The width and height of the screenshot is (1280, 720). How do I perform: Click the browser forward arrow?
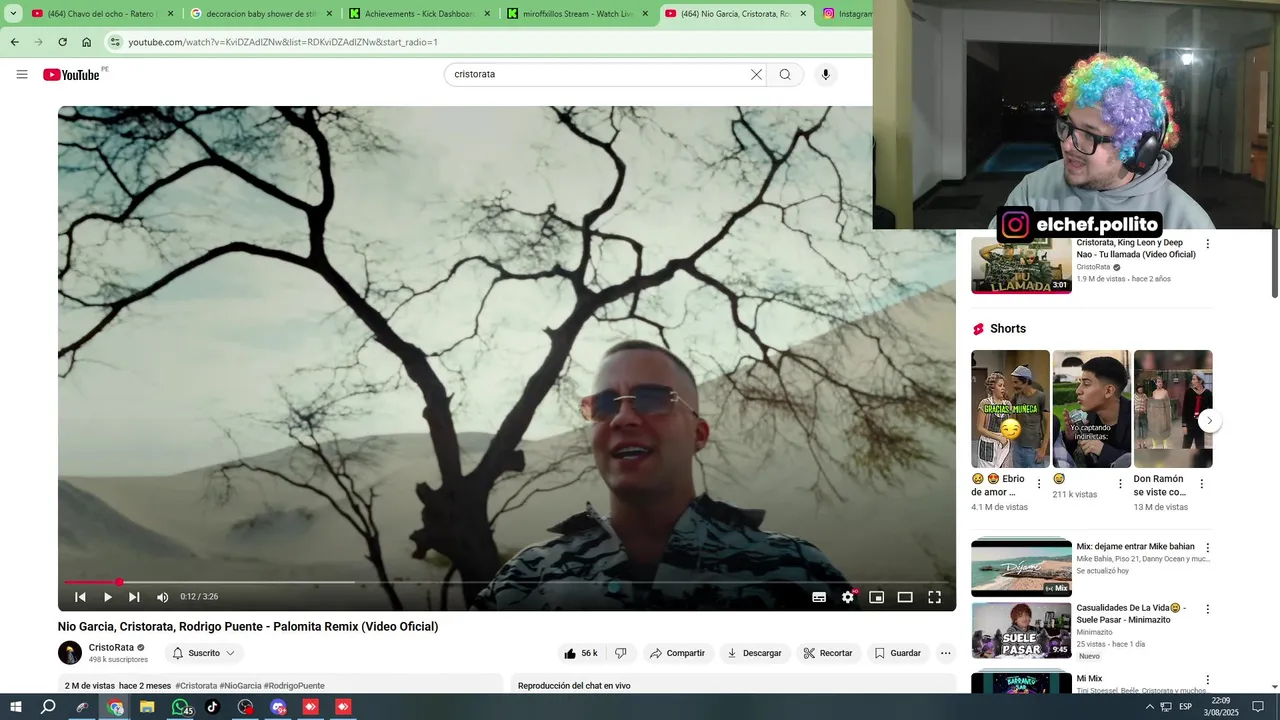click(x=38, y=42)
